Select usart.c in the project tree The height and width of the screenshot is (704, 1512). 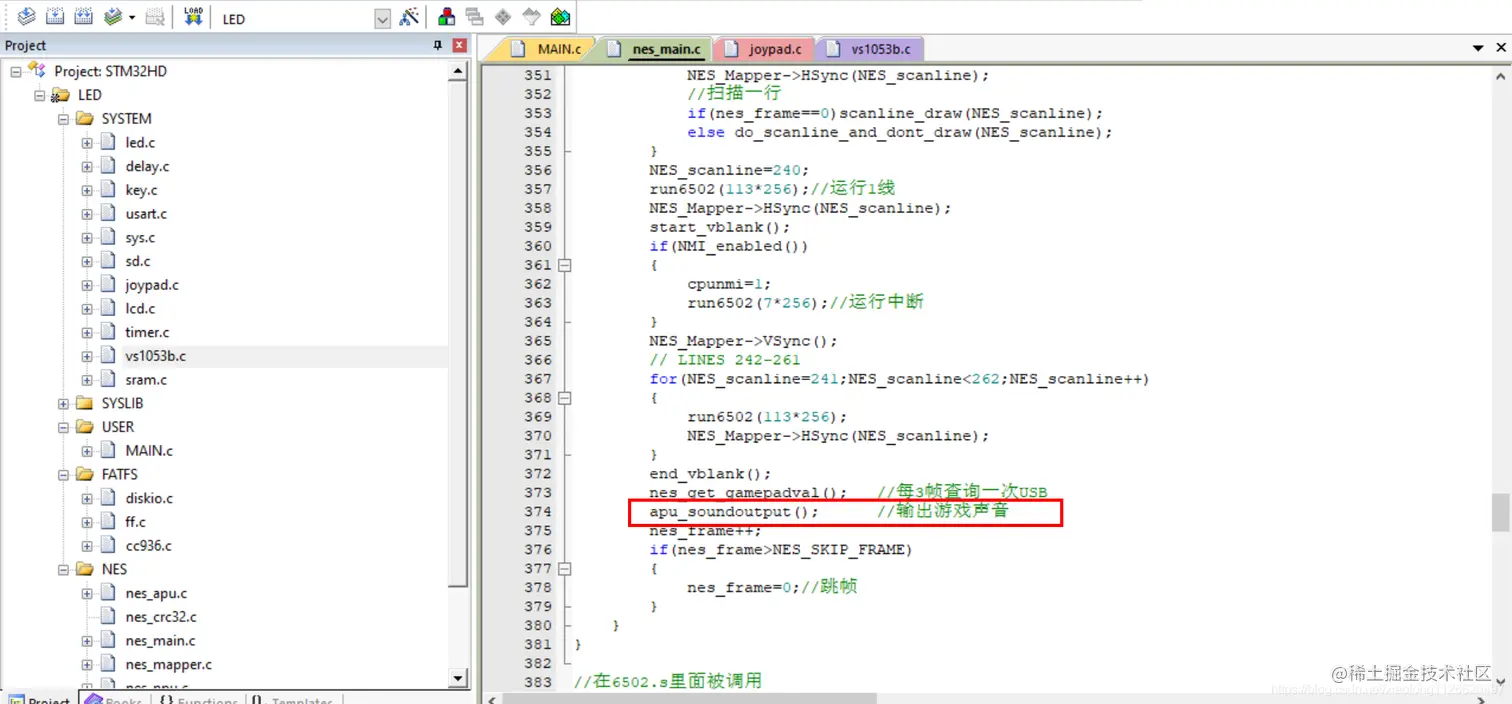tap(146, 214)
